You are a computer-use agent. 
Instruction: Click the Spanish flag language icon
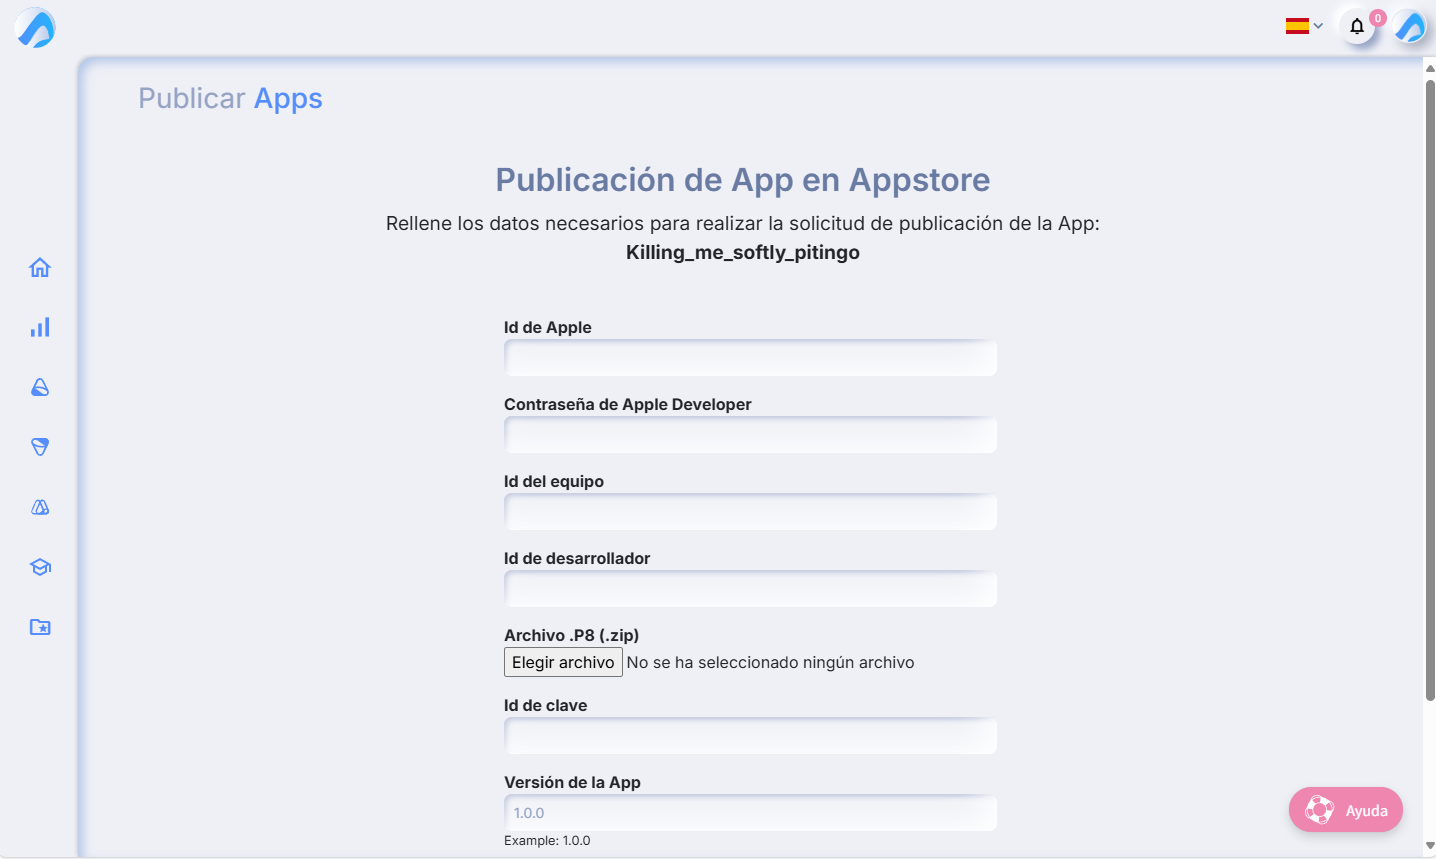pyautogui.click(x=1297, y=26)
